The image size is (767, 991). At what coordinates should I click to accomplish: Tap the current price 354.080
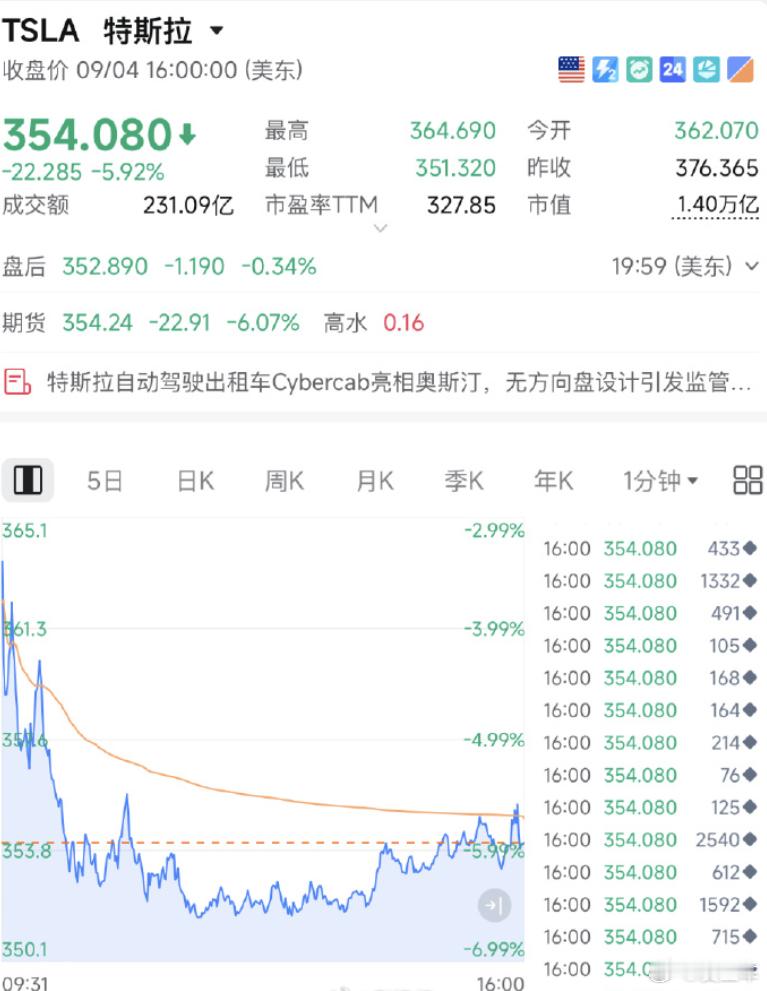[88, 135]
